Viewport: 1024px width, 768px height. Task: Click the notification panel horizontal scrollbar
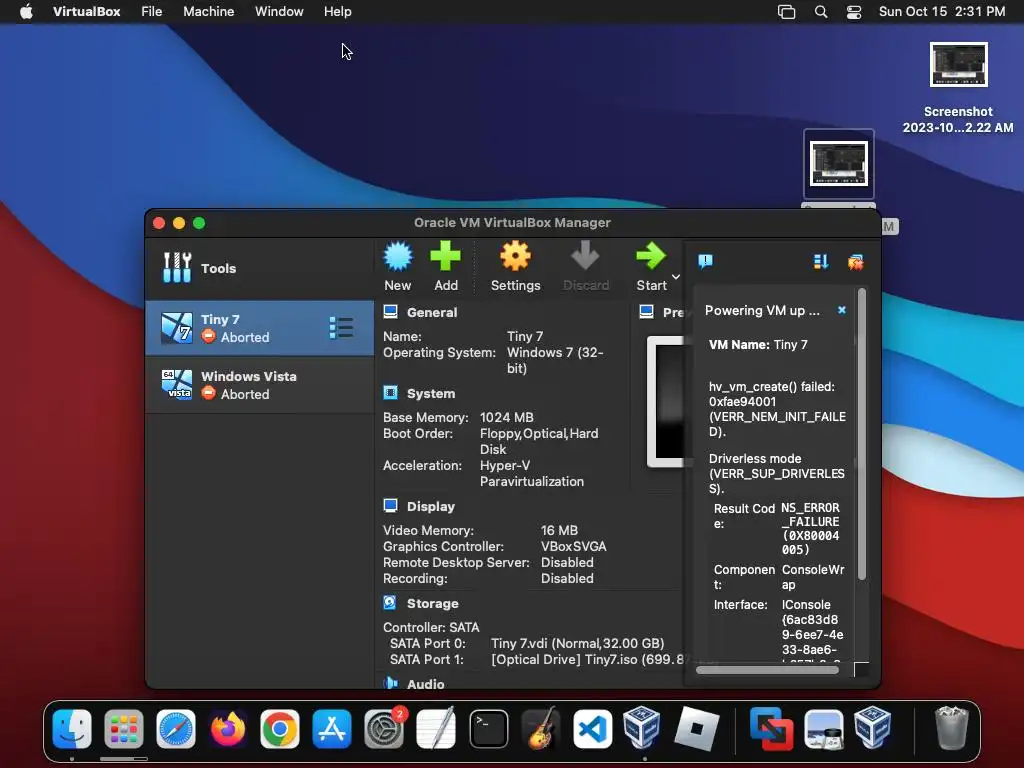click(x=767, y=670)
